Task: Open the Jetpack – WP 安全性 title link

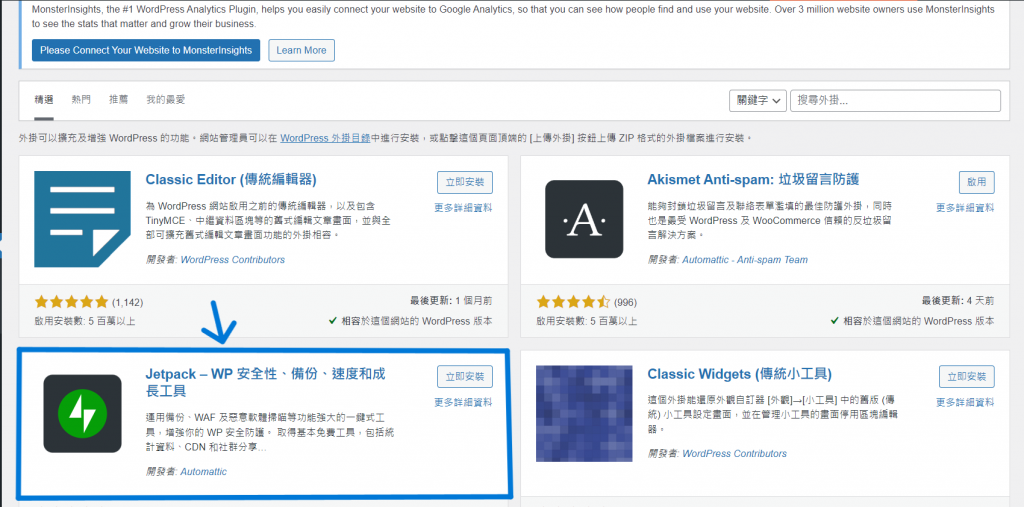Action: coord(265,382)
